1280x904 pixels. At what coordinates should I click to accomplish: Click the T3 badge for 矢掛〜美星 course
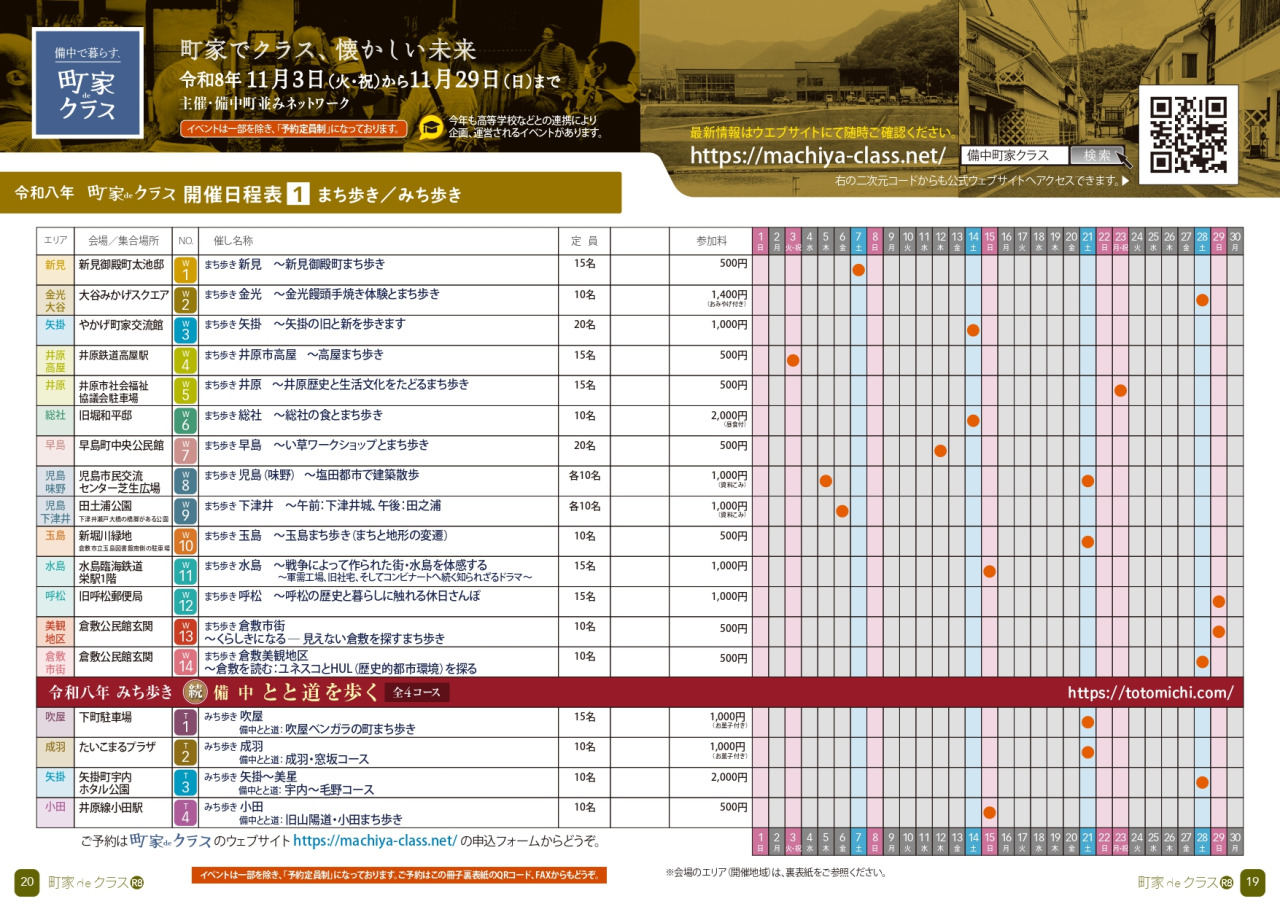click(185, 782)
